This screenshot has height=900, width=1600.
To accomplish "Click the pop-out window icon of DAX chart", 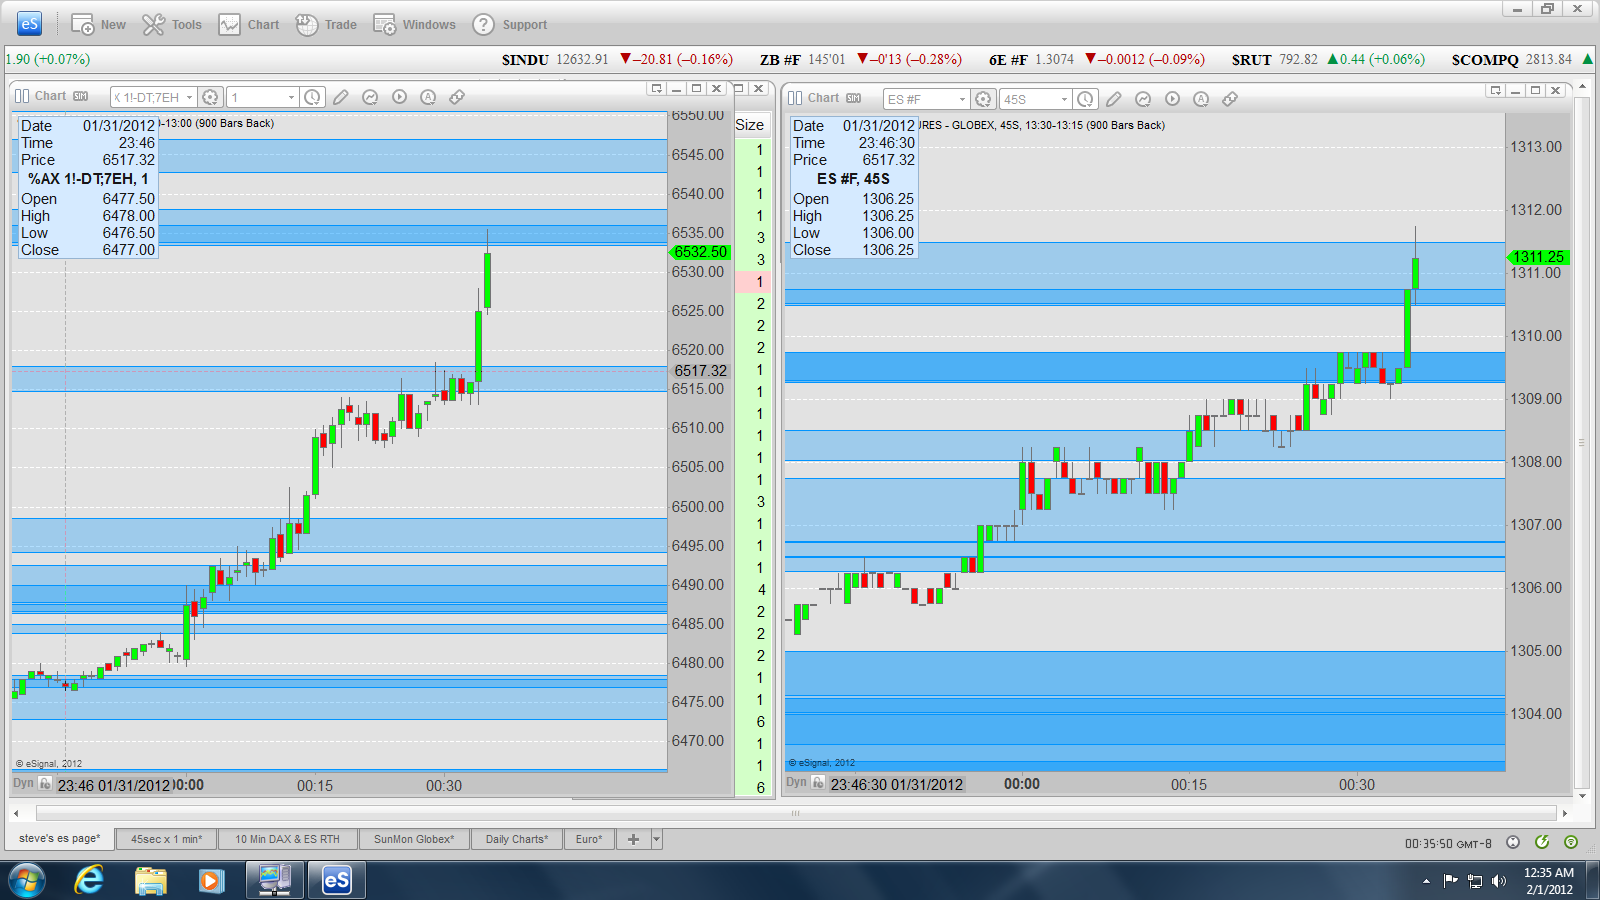I will tap(657, 89).
